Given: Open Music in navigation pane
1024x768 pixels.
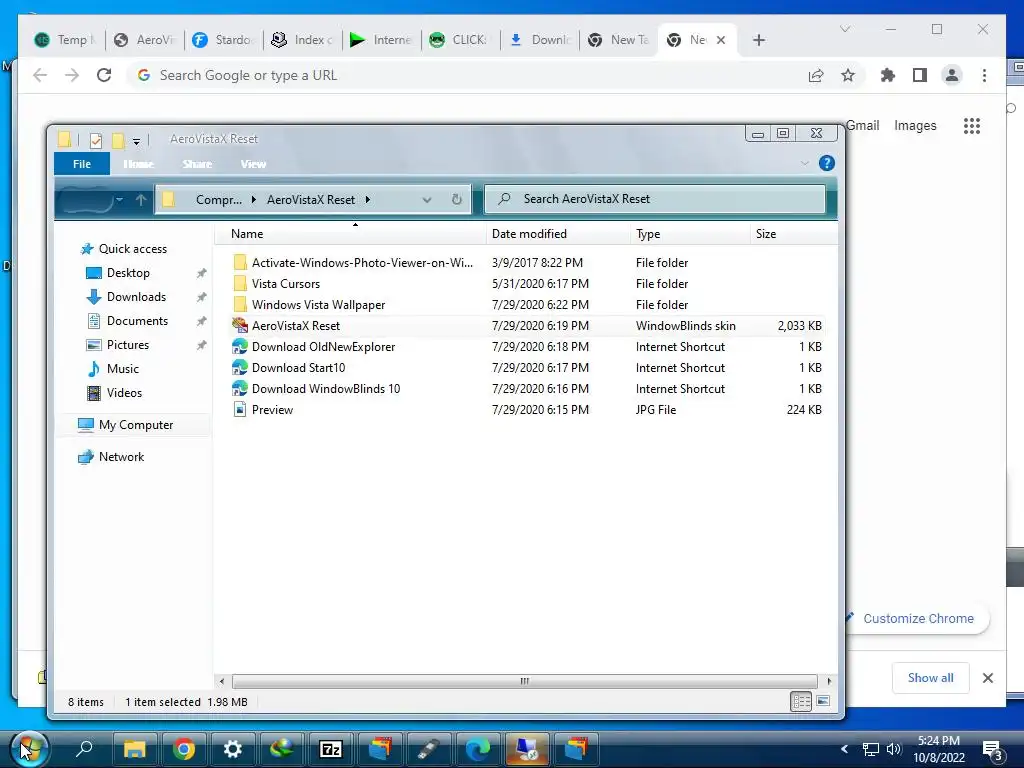Looking at the screenshot, I should point(122,369).
